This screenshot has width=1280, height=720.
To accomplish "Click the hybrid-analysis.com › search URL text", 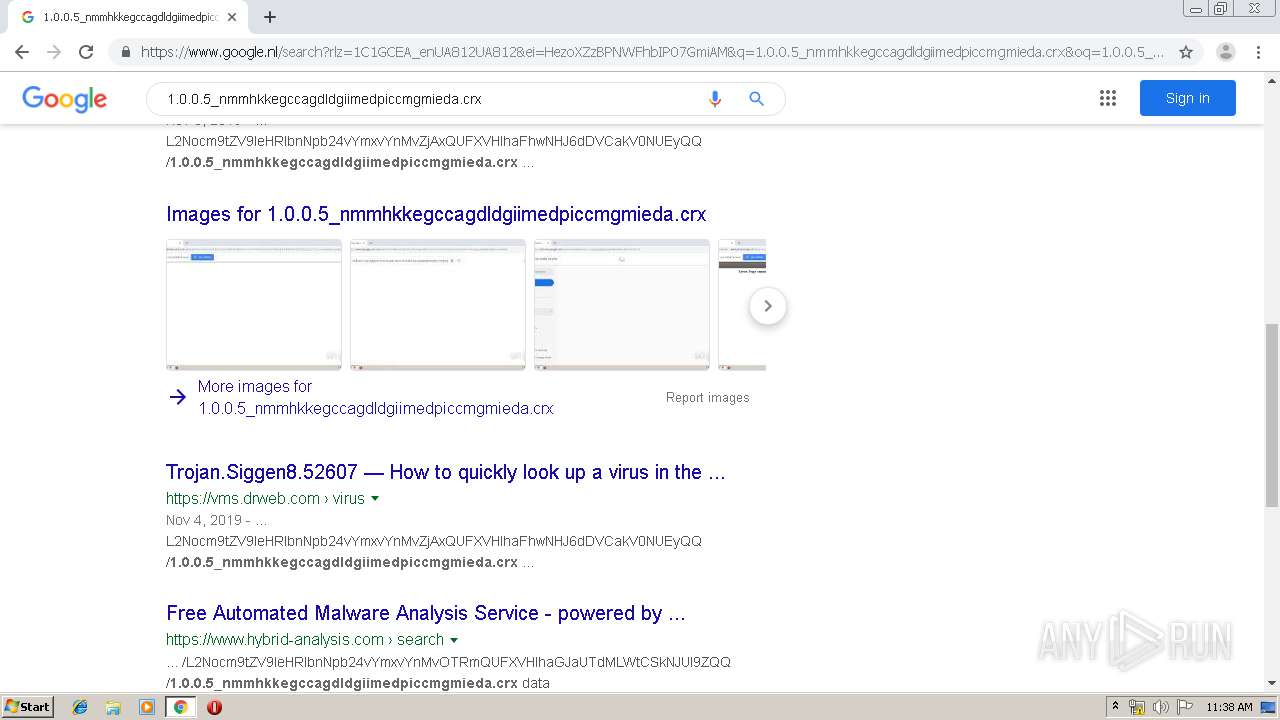I will coord(305,639).
